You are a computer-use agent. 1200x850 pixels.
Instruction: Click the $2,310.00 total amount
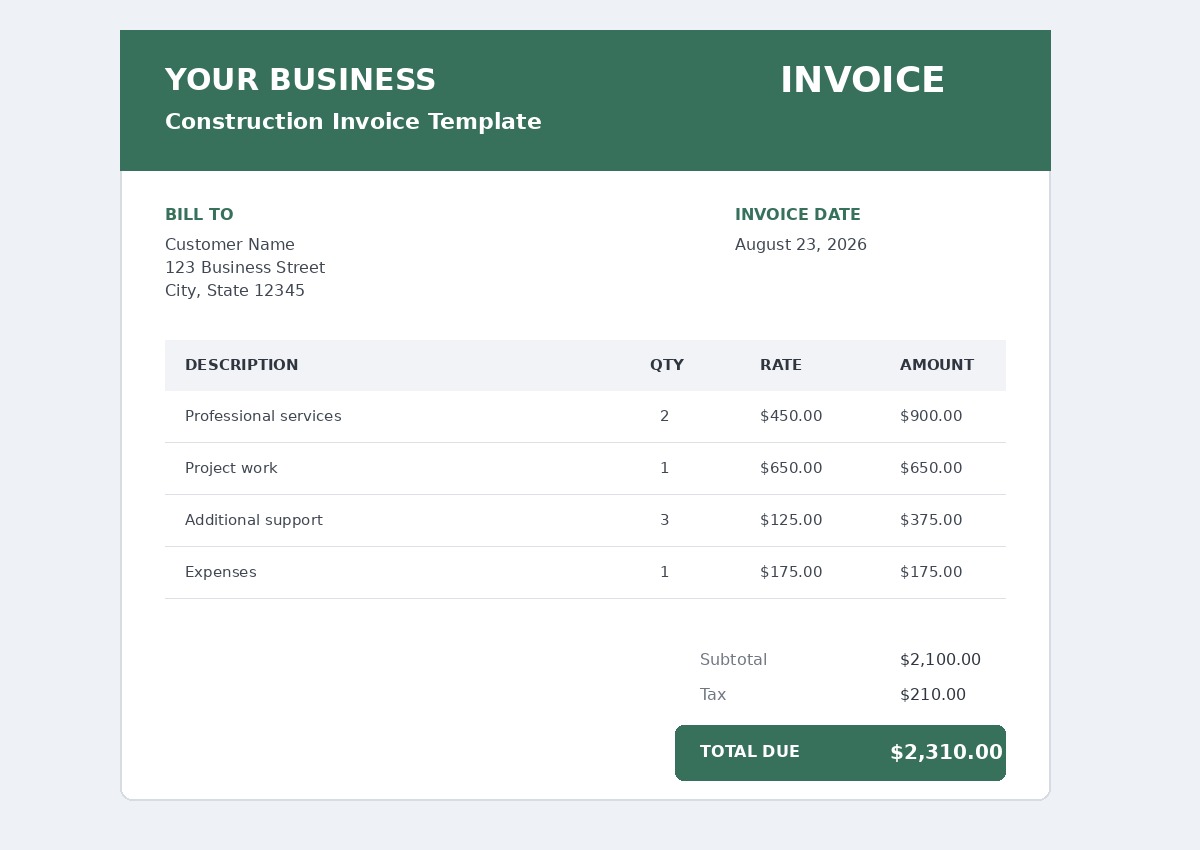click(x=946, y=753)
